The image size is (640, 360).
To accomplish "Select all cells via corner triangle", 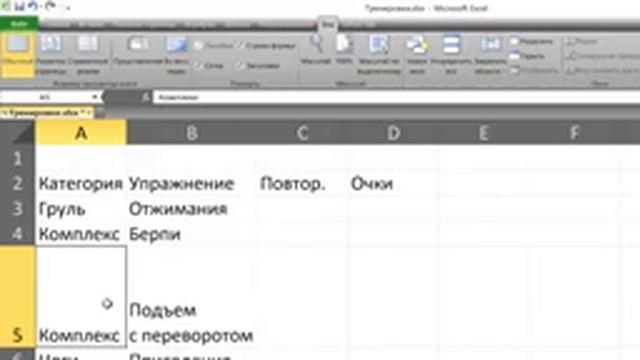I will click(24, 134).
